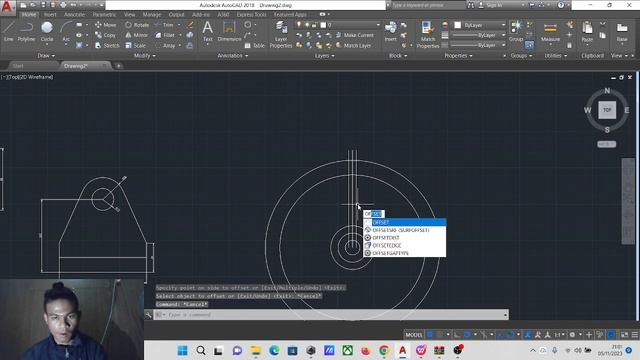Toggle Polar Tracking in status bar

pos(468,335)
